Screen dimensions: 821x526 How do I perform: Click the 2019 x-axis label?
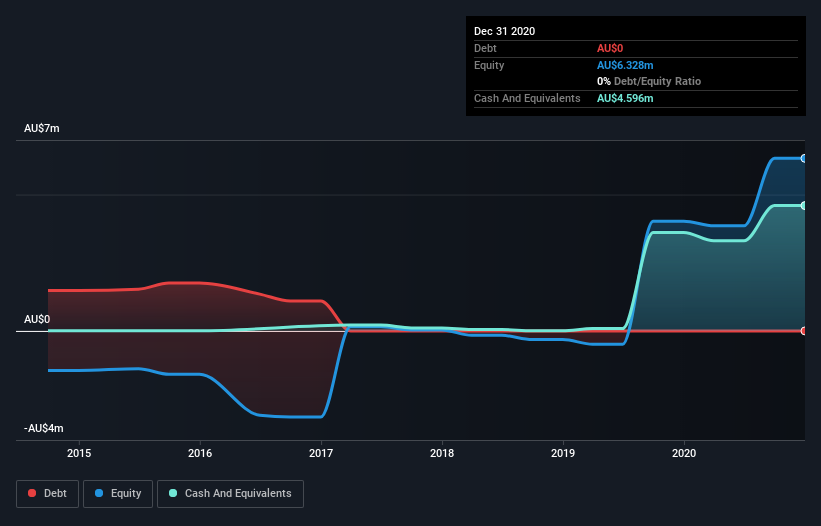563,453
